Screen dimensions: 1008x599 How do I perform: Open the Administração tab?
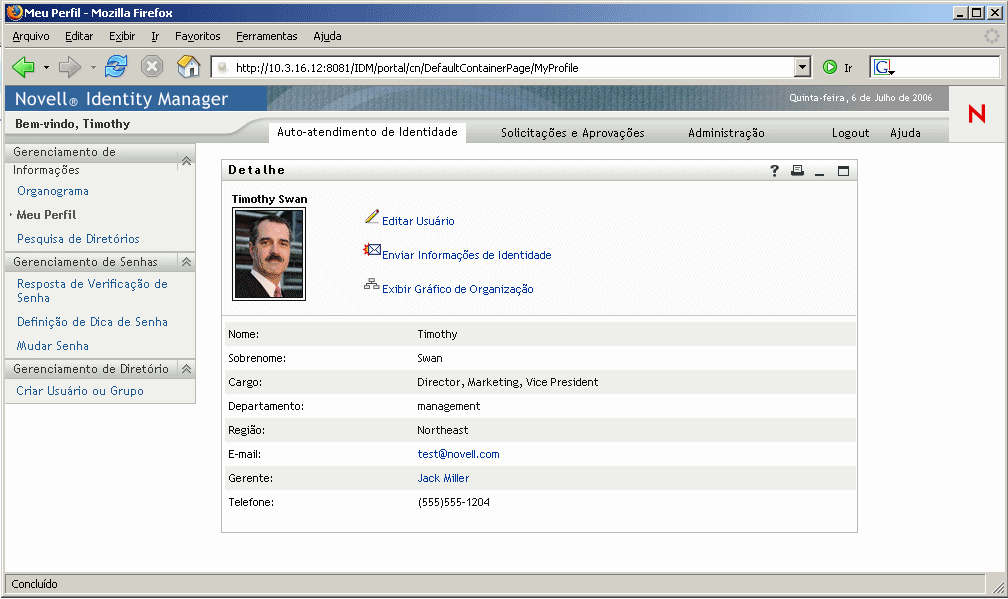pos(726,133)
